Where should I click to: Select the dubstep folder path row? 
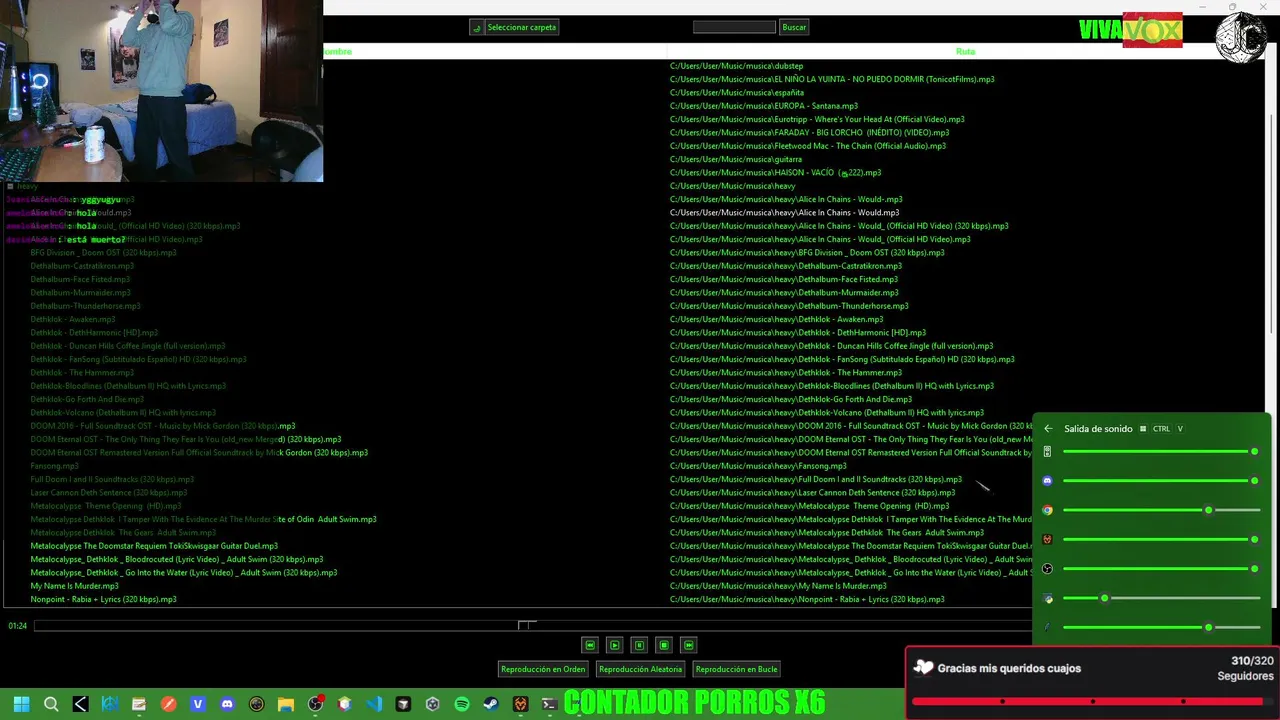tap(737, 66)
